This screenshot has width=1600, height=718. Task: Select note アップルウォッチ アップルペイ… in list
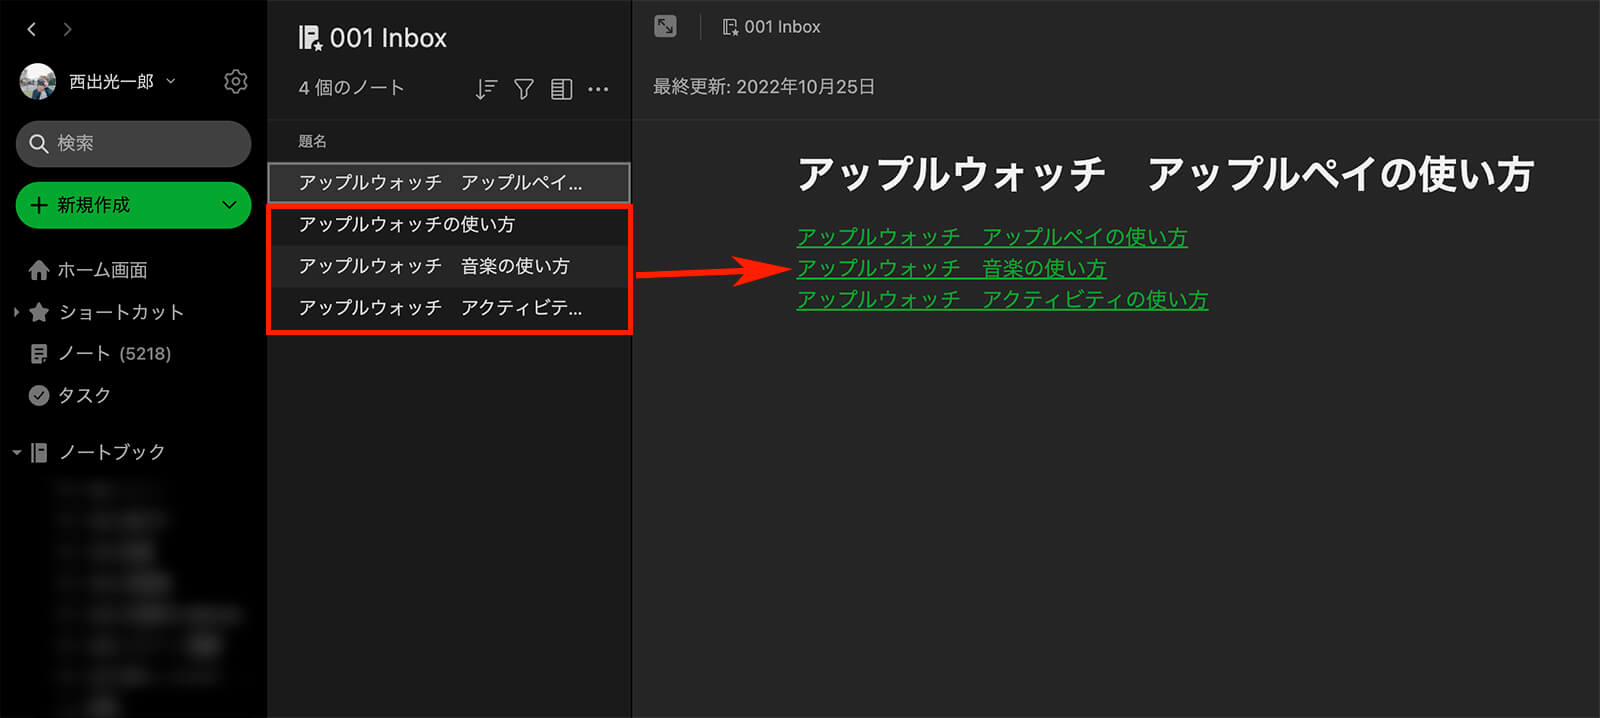pos(449,183)
